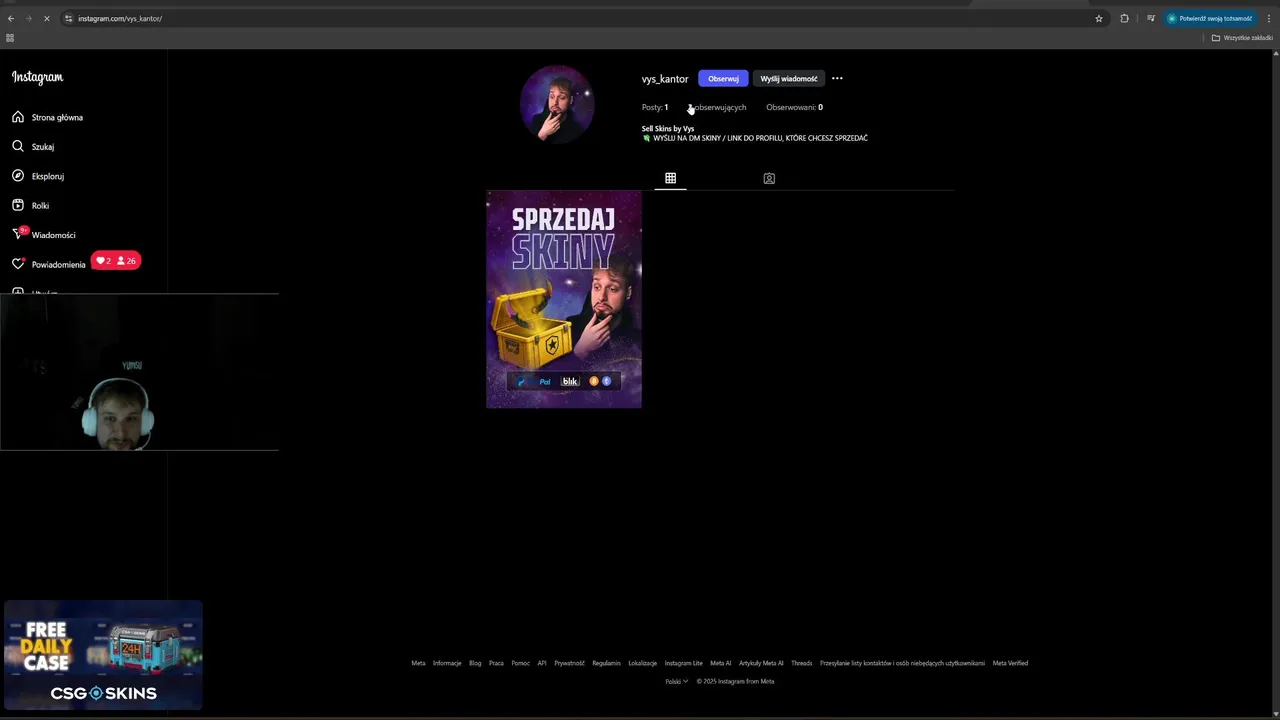
Task: Switch to the tagged posts tab
Action: (x=769, y=178)
